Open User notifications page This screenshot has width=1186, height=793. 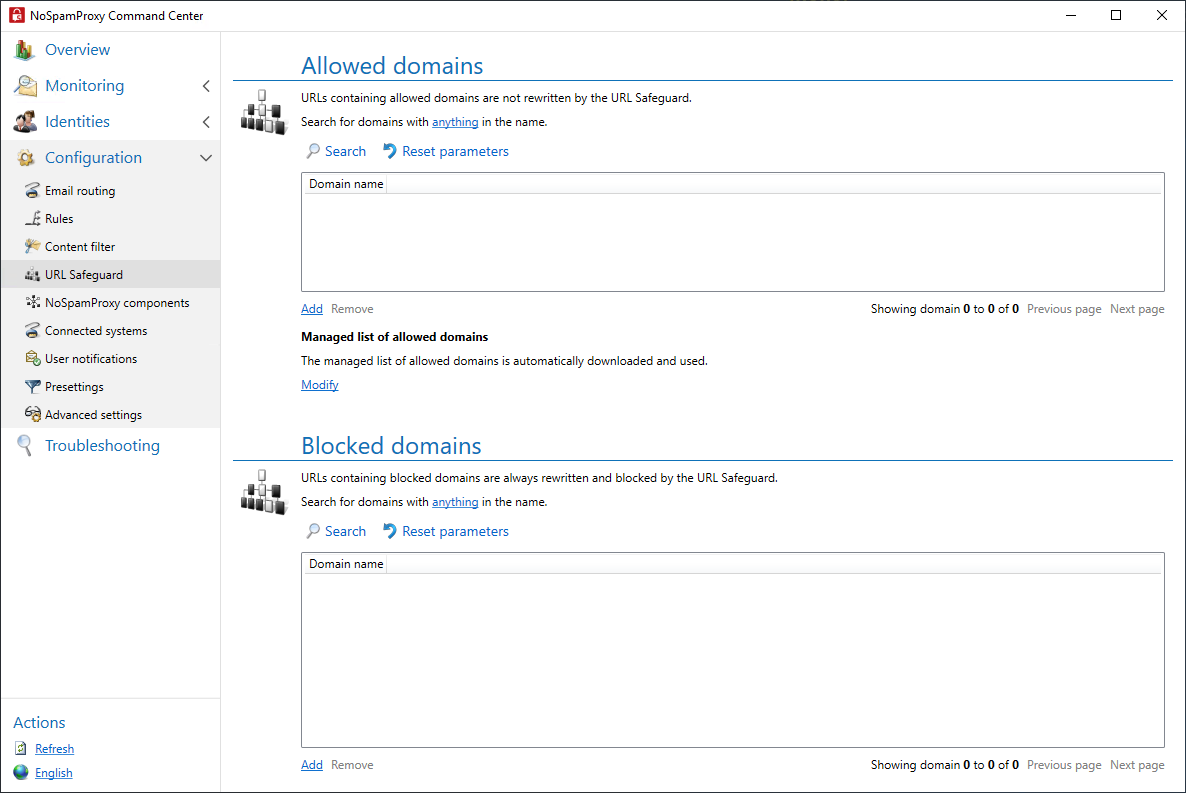[x=91, y=359]
